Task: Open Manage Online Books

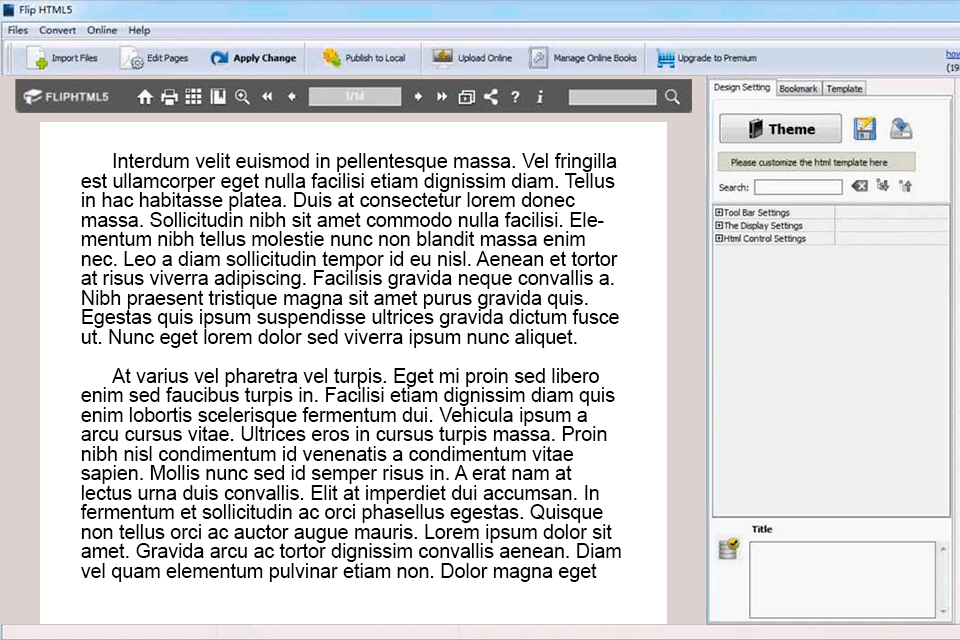Action: (x=583, y=58)
